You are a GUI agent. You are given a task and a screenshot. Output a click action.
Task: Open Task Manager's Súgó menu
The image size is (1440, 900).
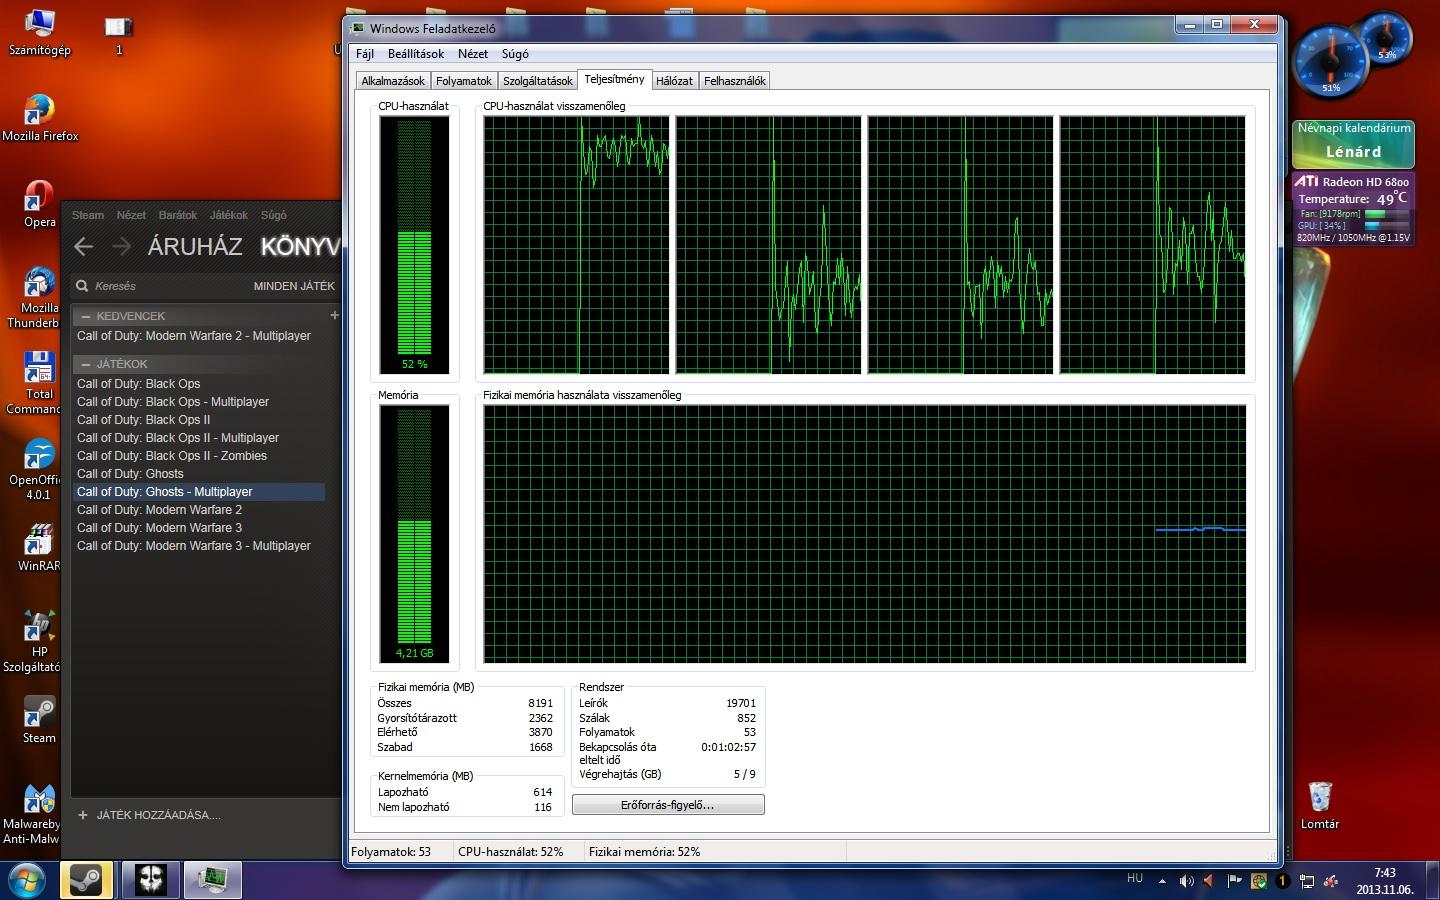pyautogui.click(x=515, y=54)
